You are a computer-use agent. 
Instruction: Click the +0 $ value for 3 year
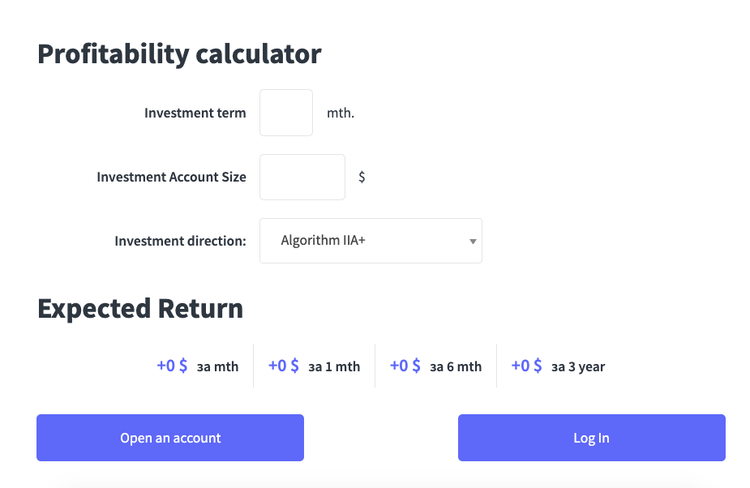527,366
